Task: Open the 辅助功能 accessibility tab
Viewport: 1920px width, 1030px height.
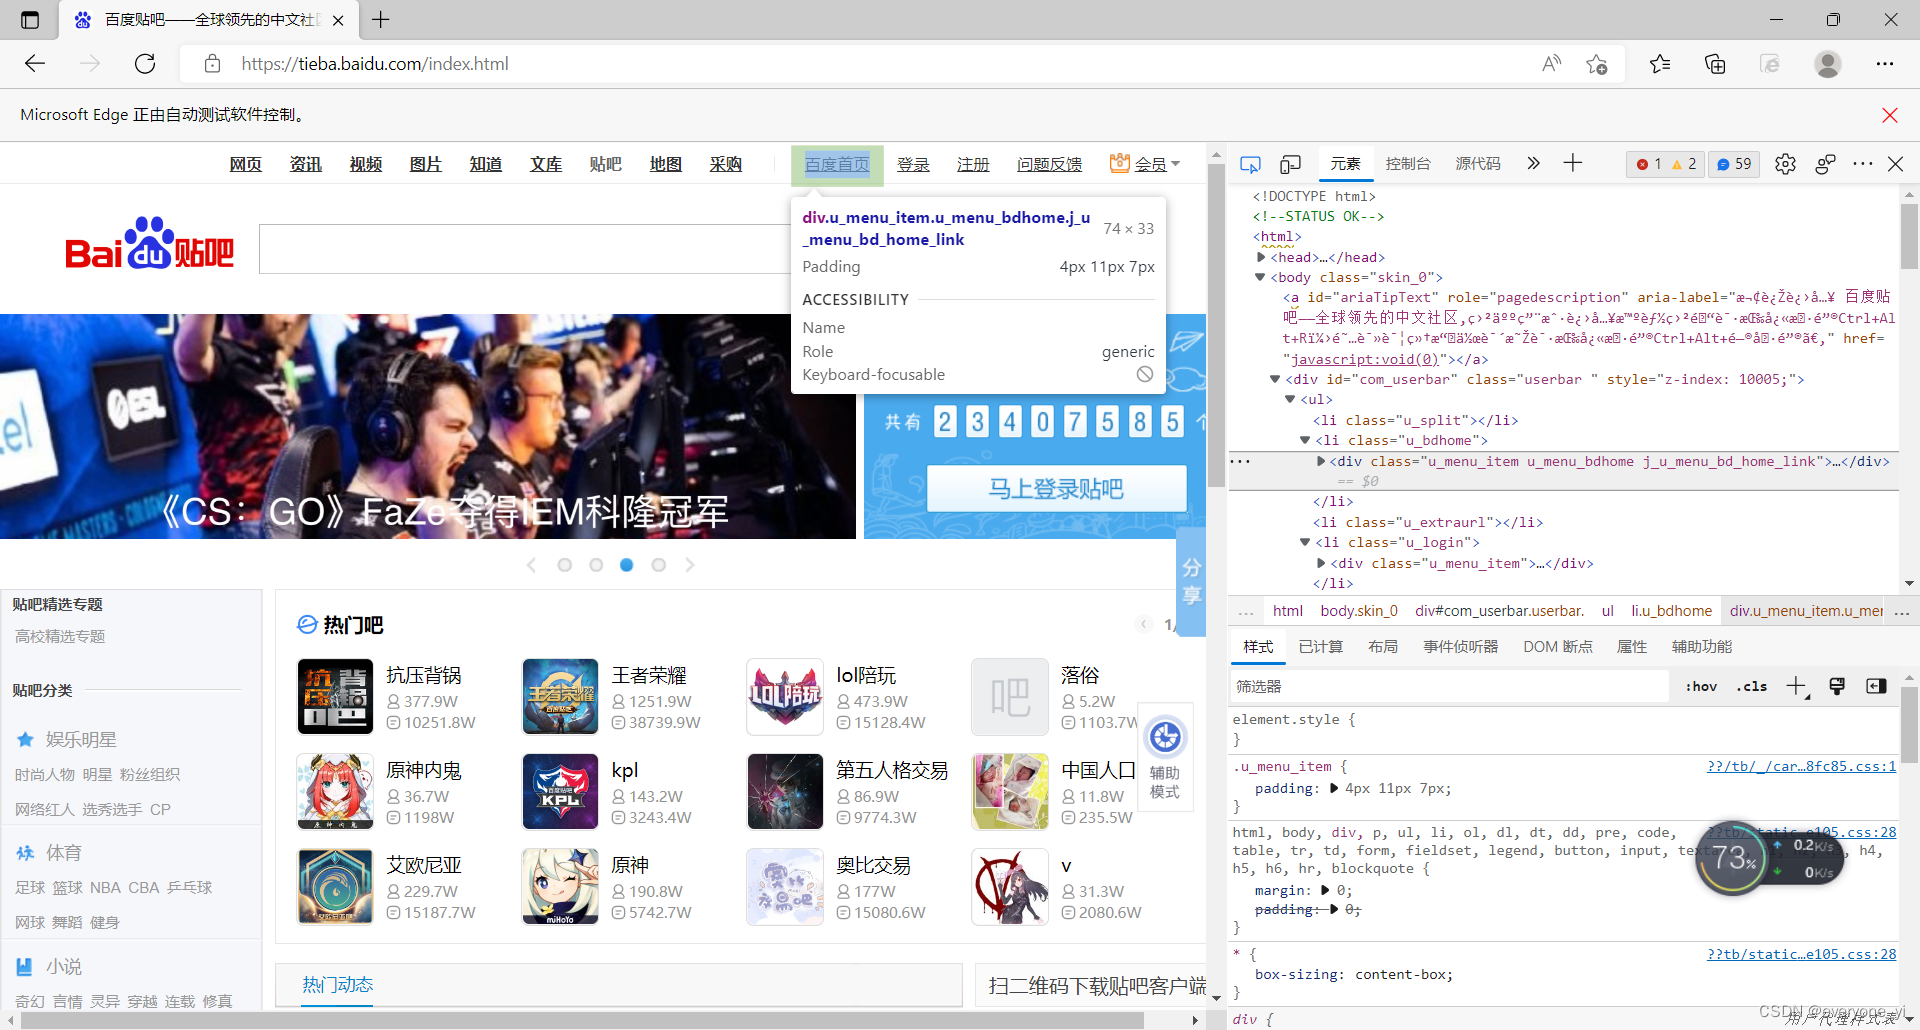Action: (1701, 647)
